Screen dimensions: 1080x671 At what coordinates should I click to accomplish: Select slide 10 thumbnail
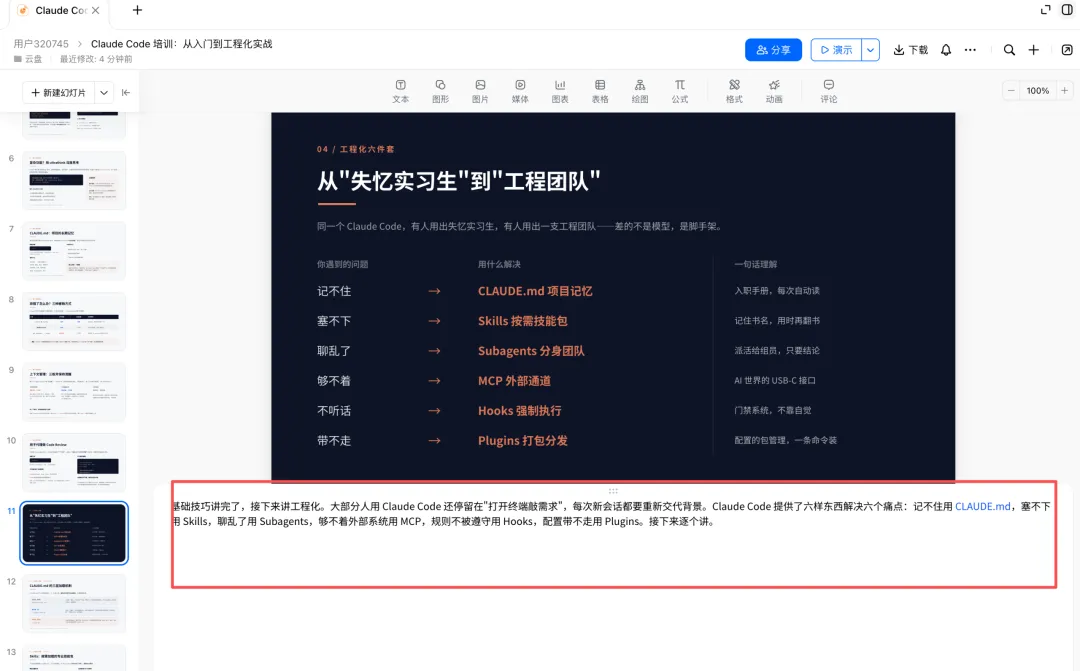[74, 462]
